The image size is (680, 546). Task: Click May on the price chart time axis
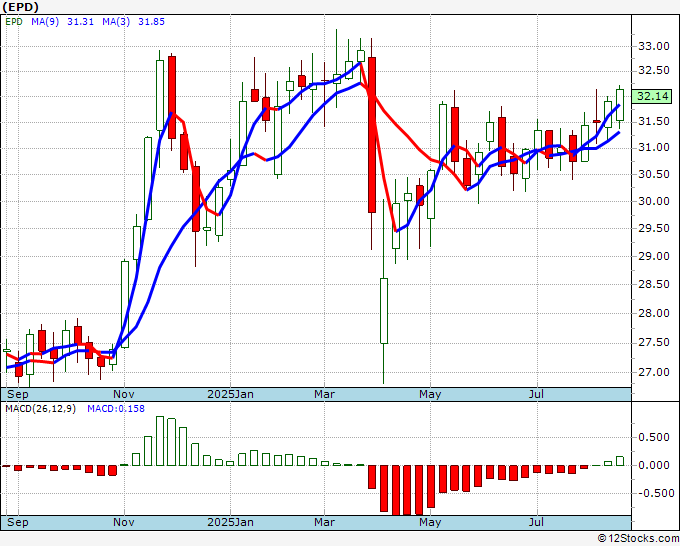coord(430,394)
